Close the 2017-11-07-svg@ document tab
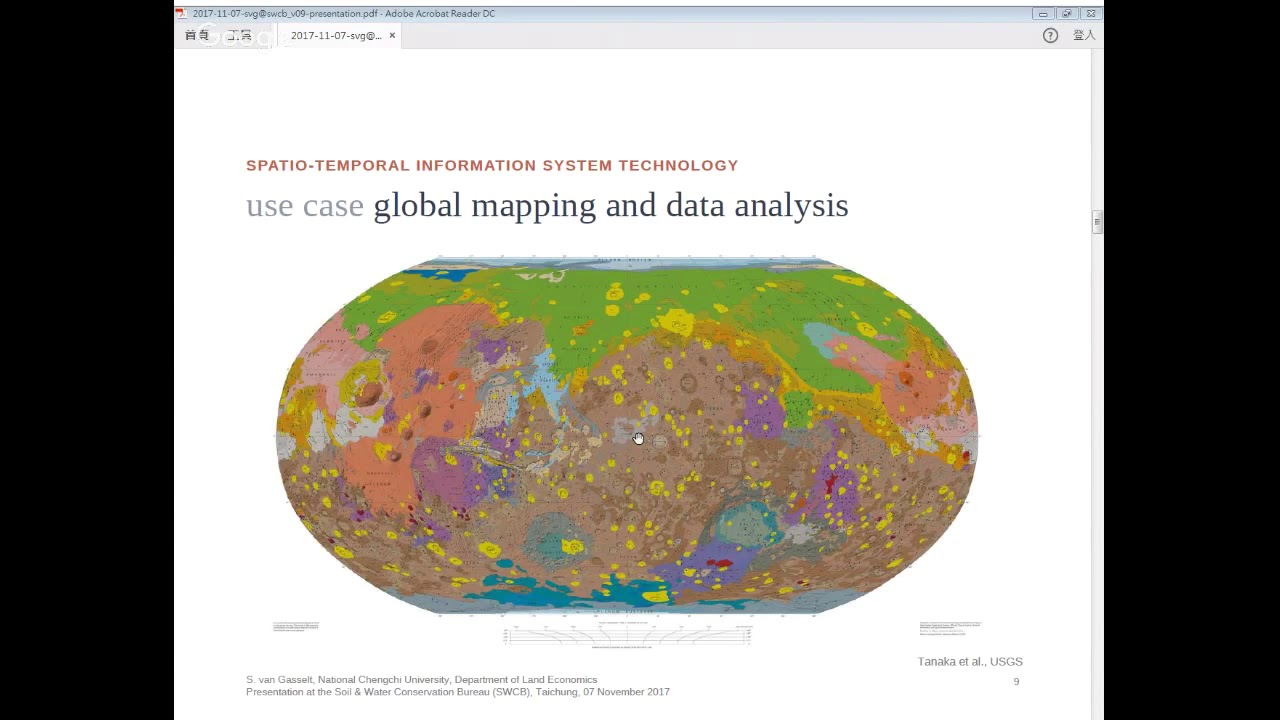This screenshot has width=1280, height=720. click(392, 35)
